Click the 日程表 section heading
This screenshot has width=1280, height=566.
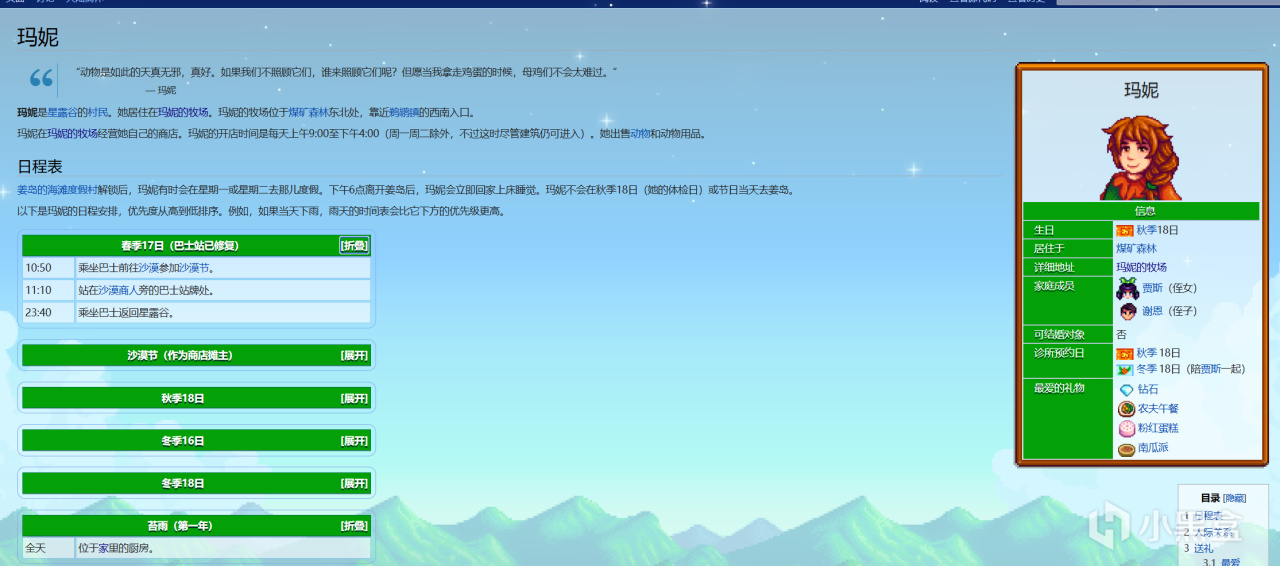click(40, 166)
